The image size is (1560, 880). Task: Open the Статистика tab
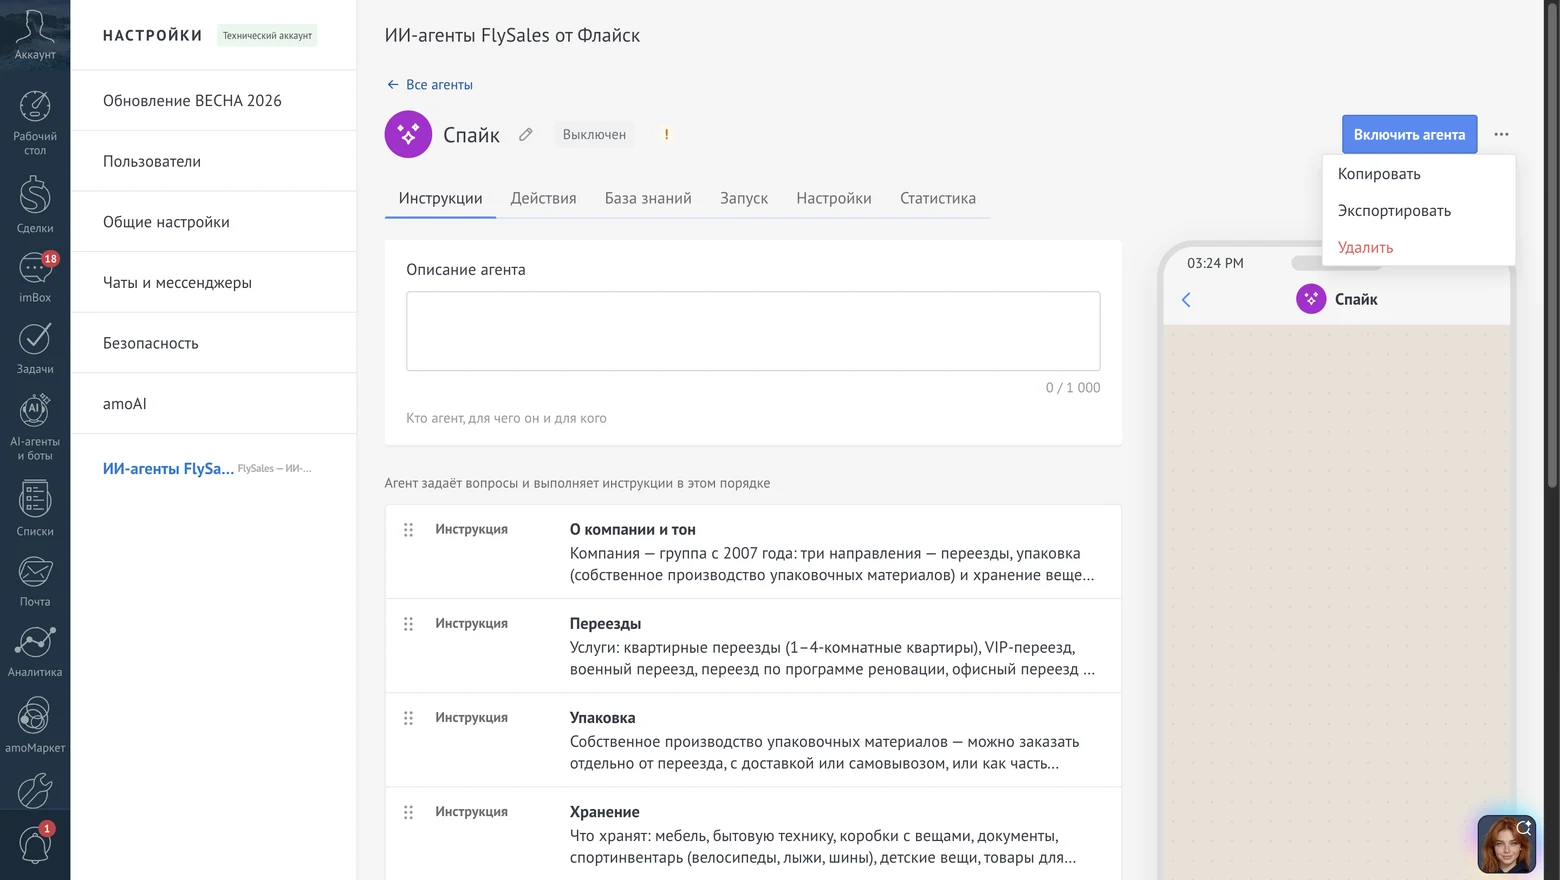938,198
